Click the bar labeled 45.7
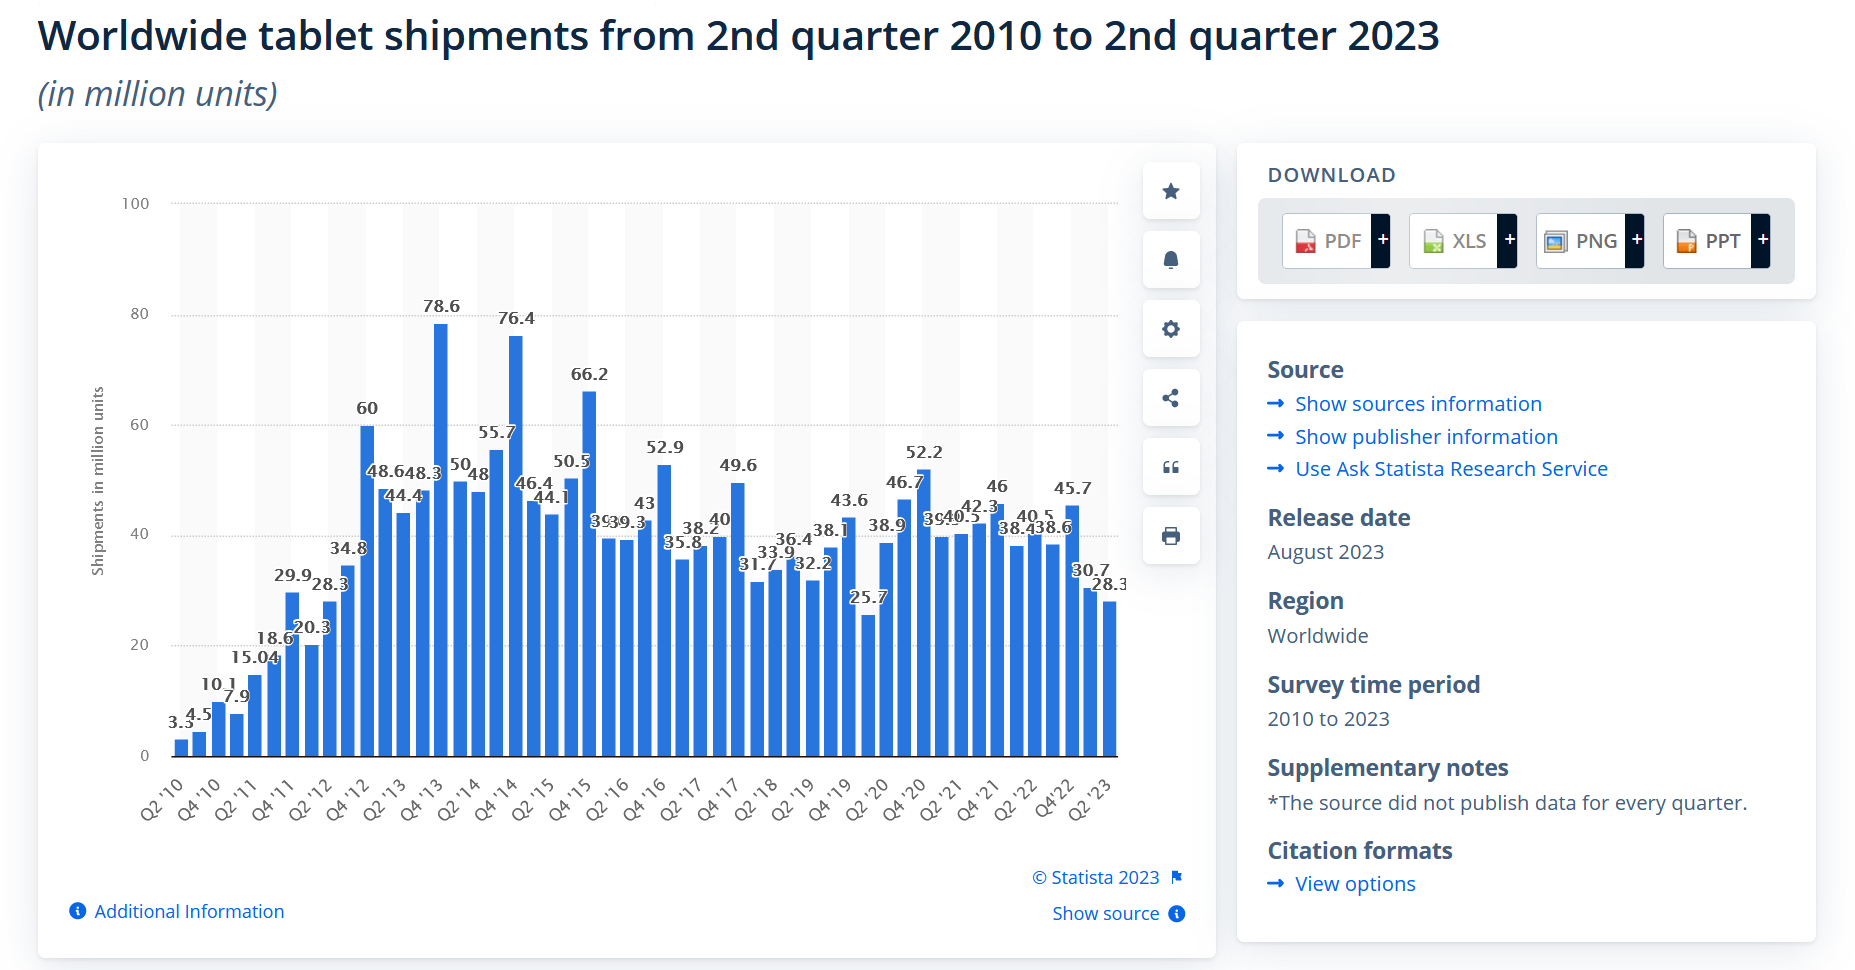Viewport: 1855px width, 970px height. click(1072, 631)
